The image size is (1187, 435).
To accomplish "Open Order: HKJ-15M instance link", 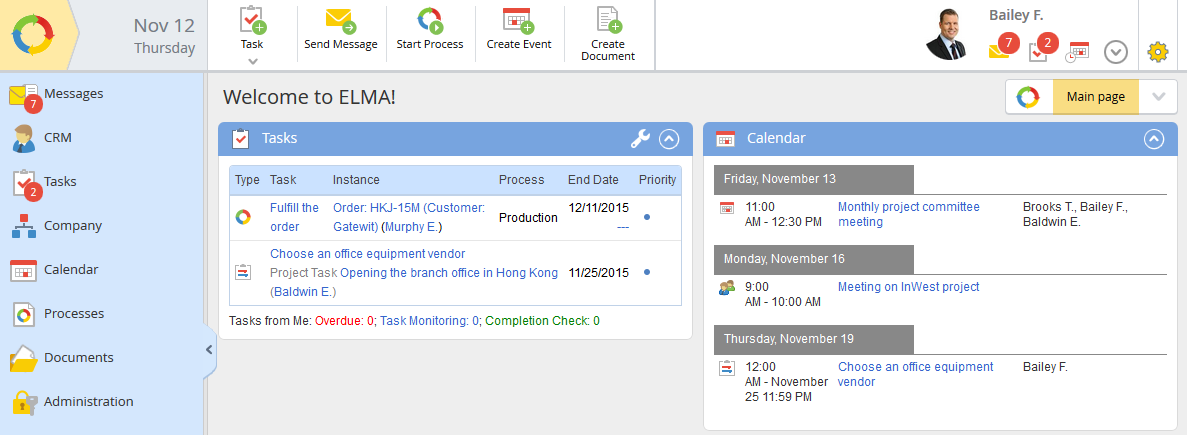I will point(409,215).
